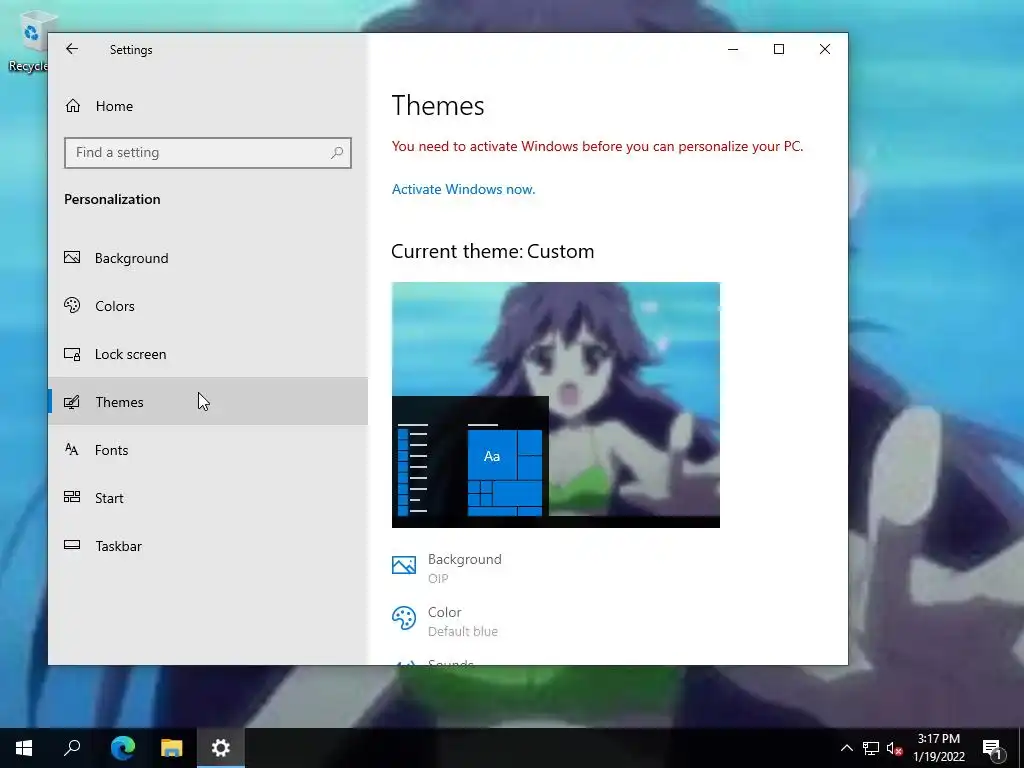
Task: Click the Background picture icon under theme preview
Action: tap(404, 565)
